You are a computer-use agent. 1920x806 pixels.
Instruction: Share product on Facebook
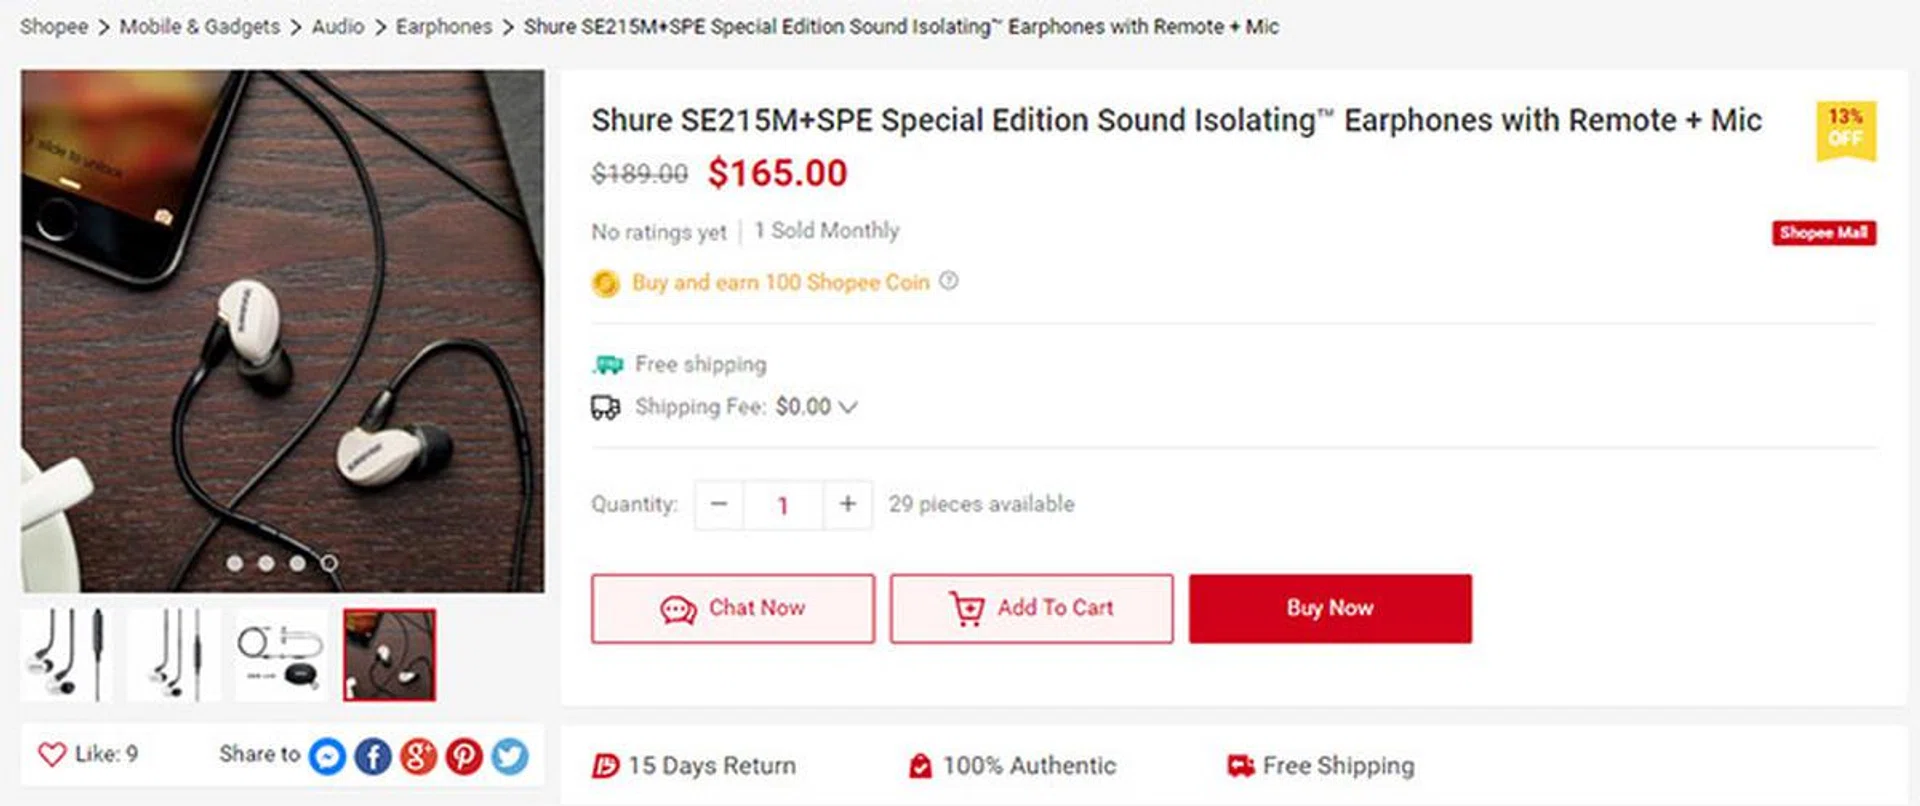tap(373, 756)
